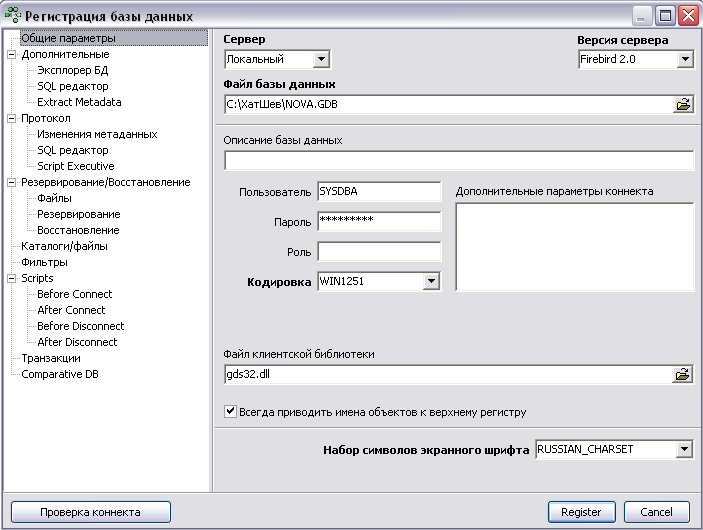Open folder browse icon for client library file
Screen dimensions: 703x530
pos(683,374)
